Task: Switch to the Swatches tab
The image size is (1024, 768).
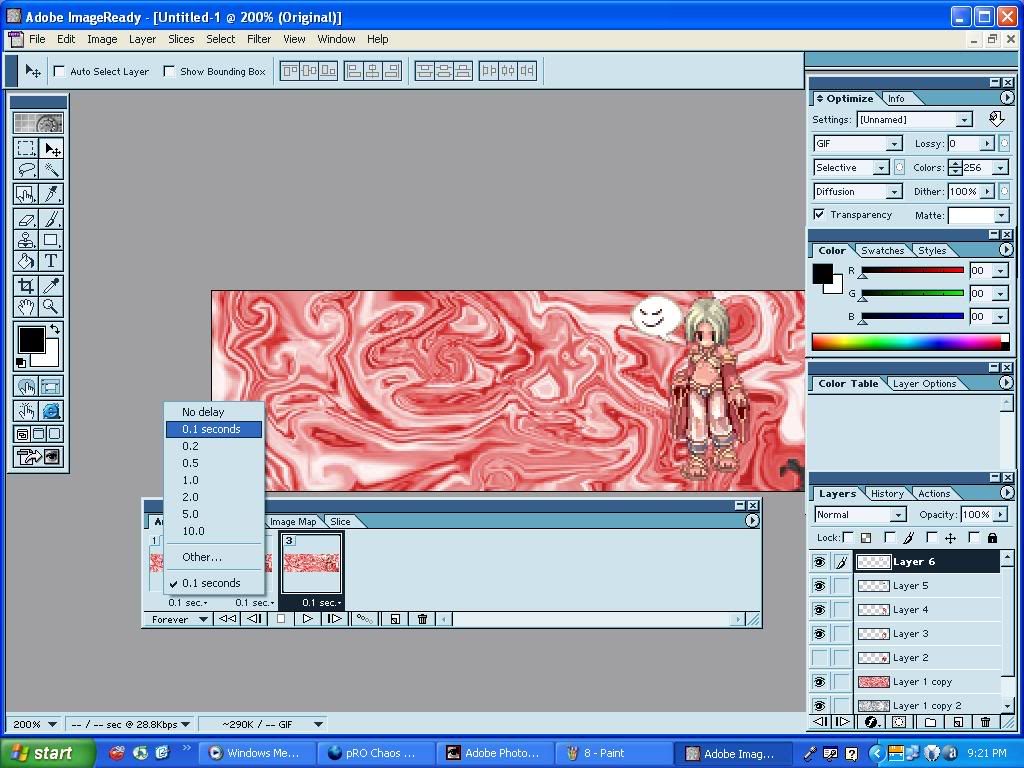Action: (882, 251)
